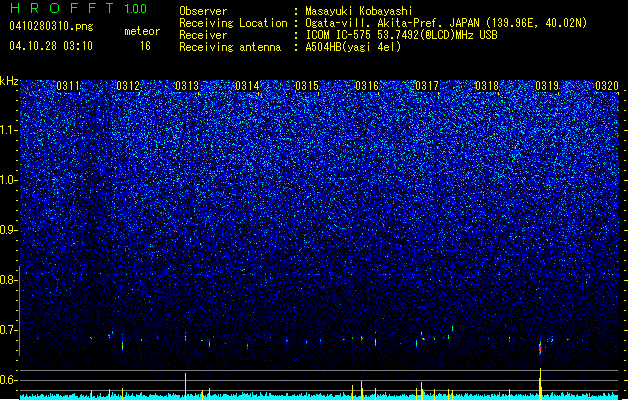Click time marker 0316

(x=367, y=86)
